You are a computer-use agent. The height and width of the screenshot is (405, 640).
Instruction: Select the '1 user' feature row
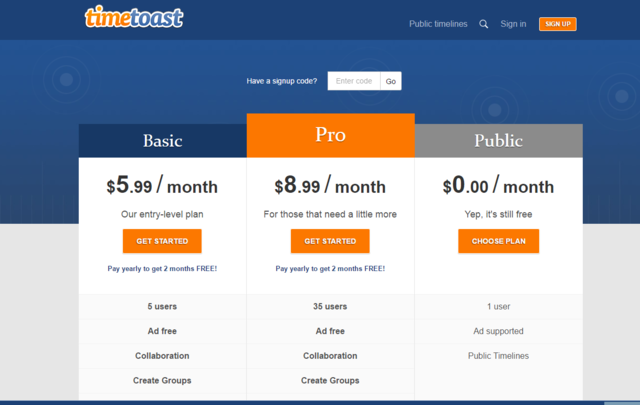498,307
